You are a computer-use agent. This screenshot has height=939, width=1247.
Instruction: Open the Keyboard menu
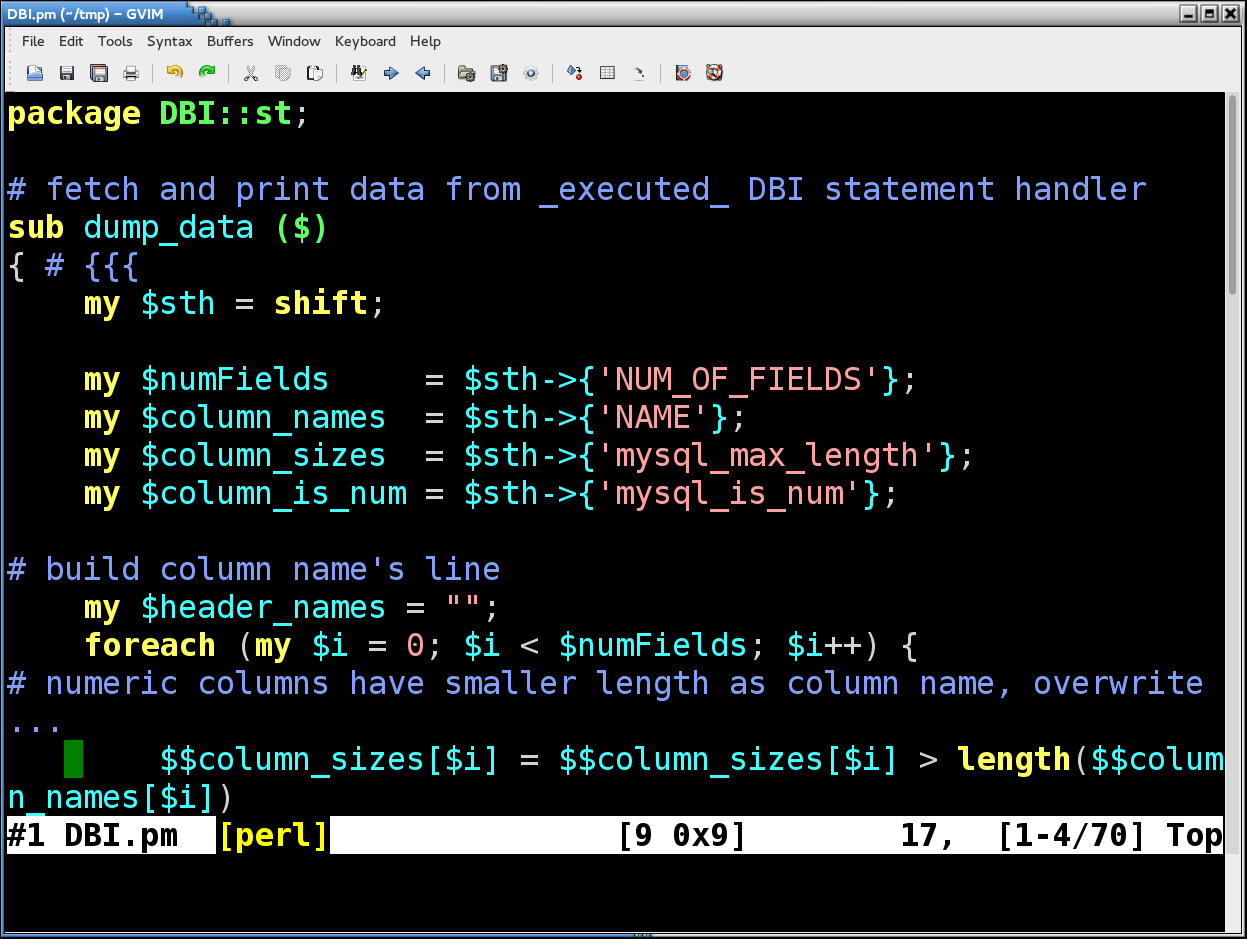tap(365, 41)
